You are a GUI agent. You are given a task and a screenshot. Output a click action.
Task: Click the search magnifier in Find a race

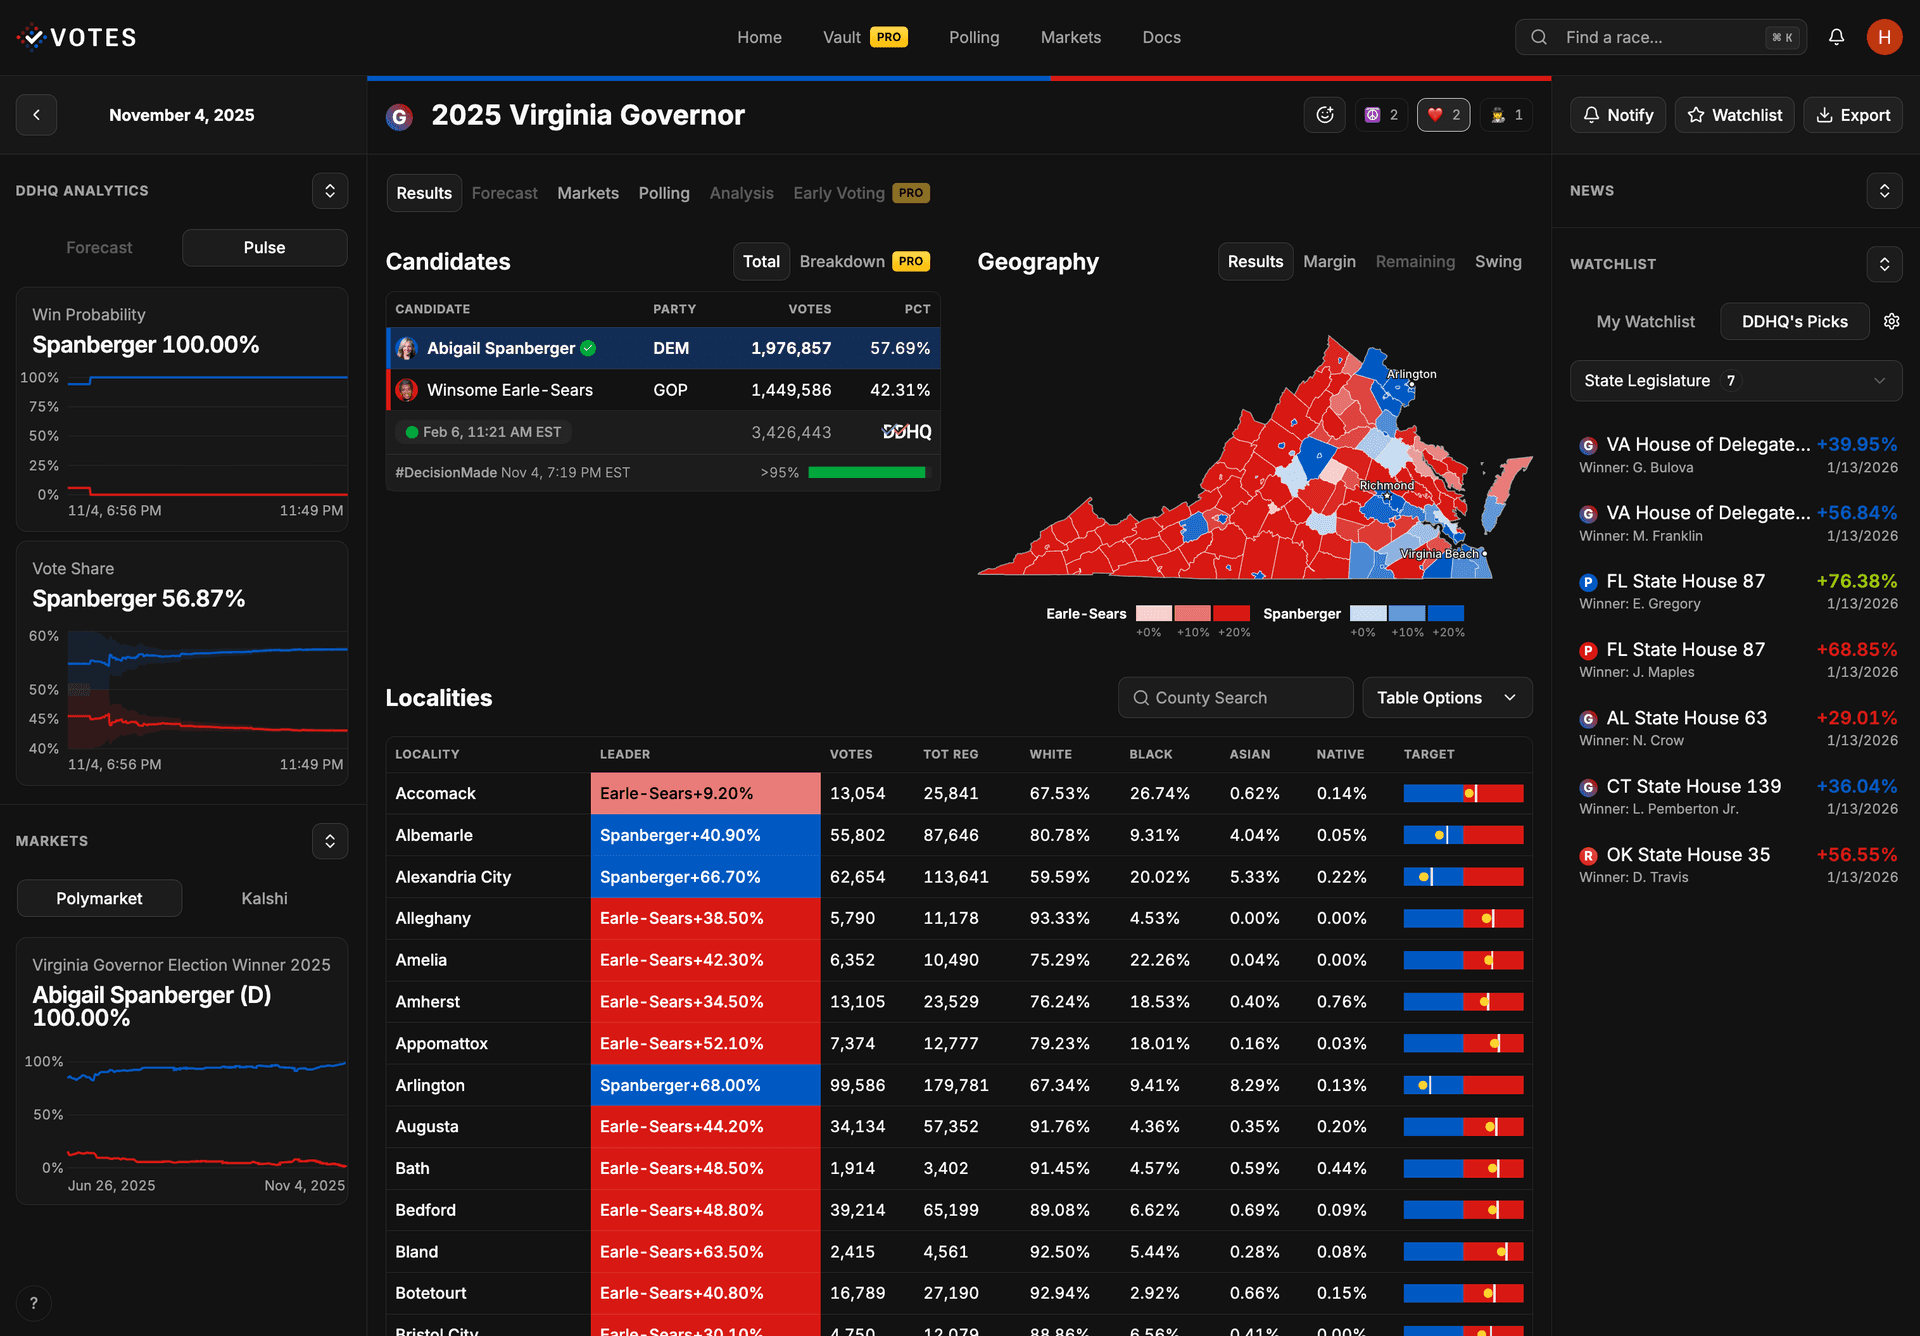[x=1539, y=37]
